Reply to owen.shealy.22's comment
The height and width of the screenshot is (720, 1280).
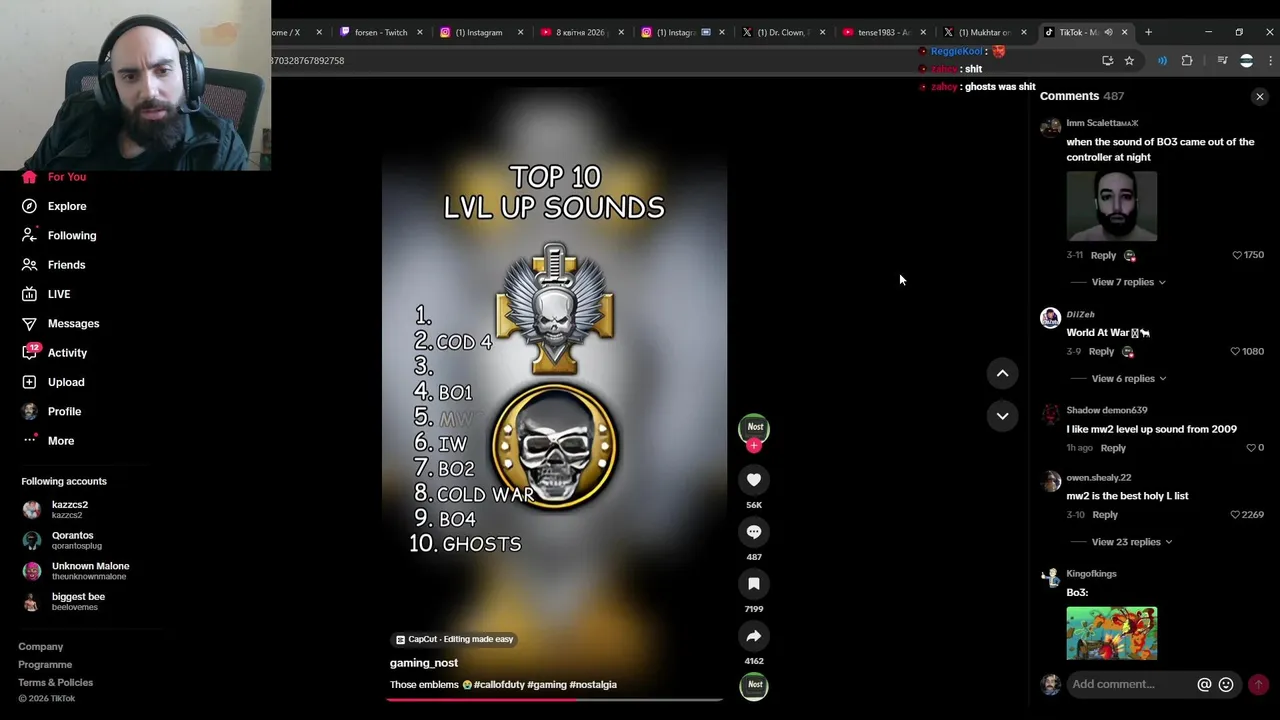[1105, 515]
